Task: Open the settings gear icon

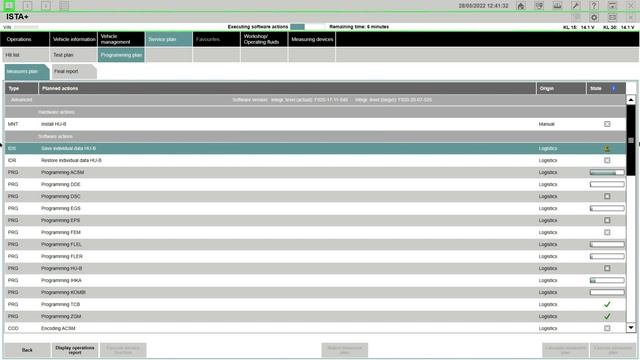Action: (x=594, y=18)
